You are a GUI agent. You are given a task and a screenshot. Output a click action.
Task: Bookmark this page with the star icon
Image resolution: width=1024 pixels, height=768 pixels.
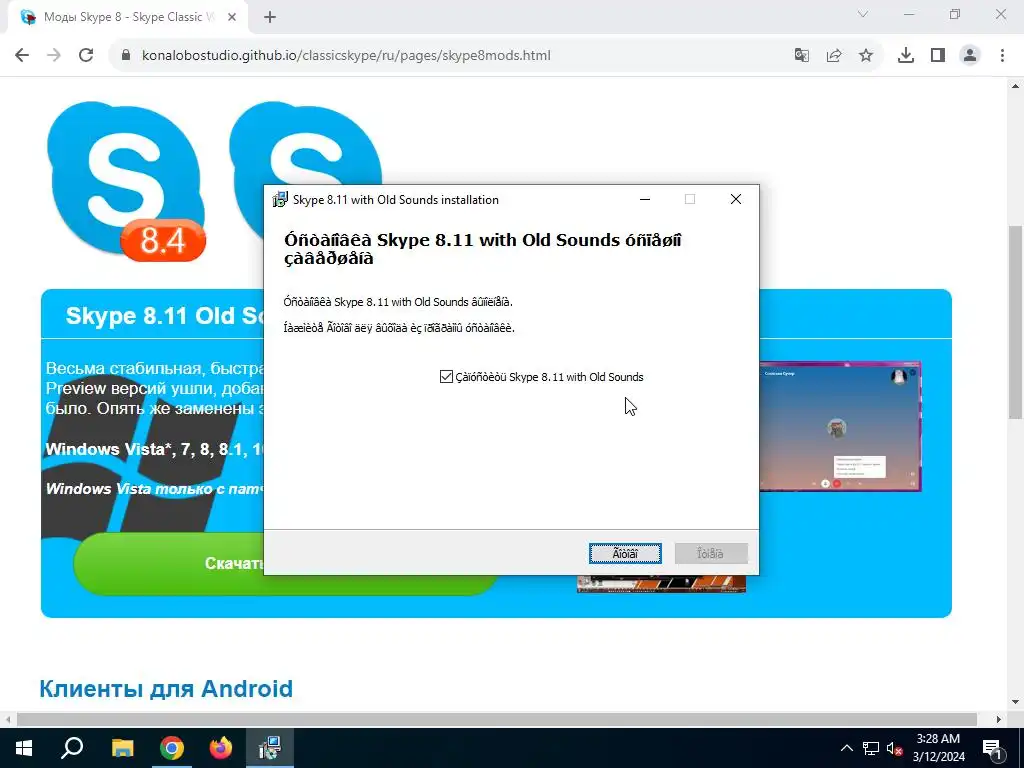(866, 56)
